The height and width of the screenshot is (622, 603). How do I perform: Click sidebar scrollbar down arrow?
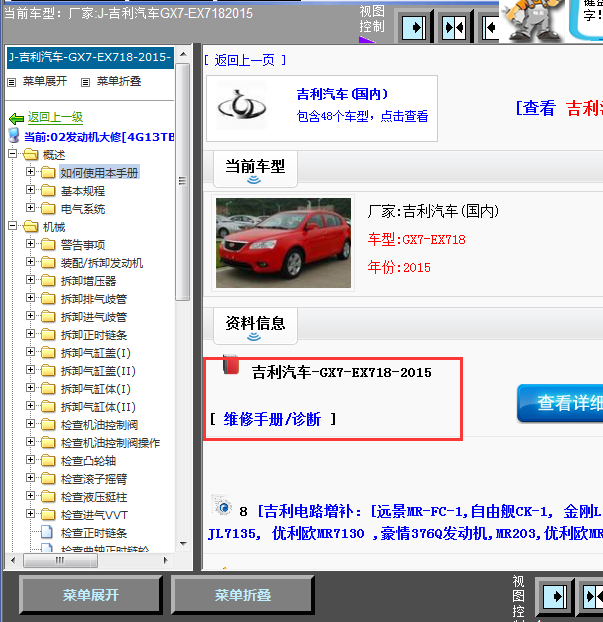(183, 543)
